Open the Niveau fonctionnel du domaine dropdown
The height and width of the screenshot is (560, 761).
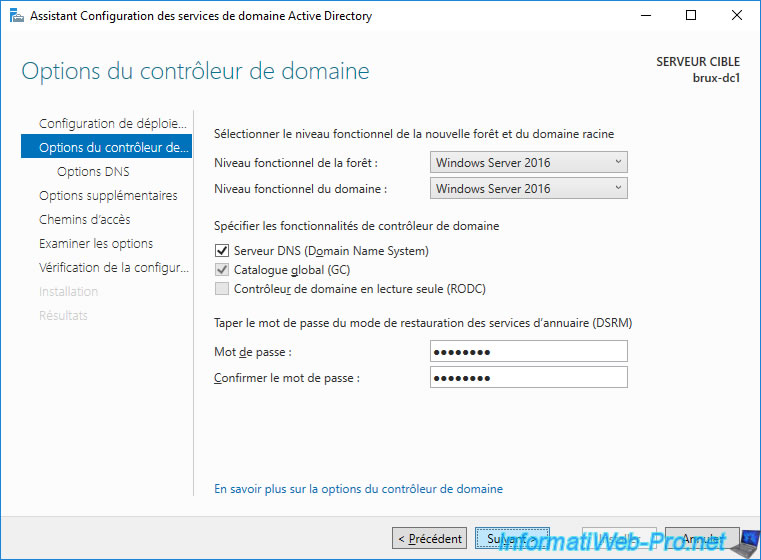pos(528,188)
